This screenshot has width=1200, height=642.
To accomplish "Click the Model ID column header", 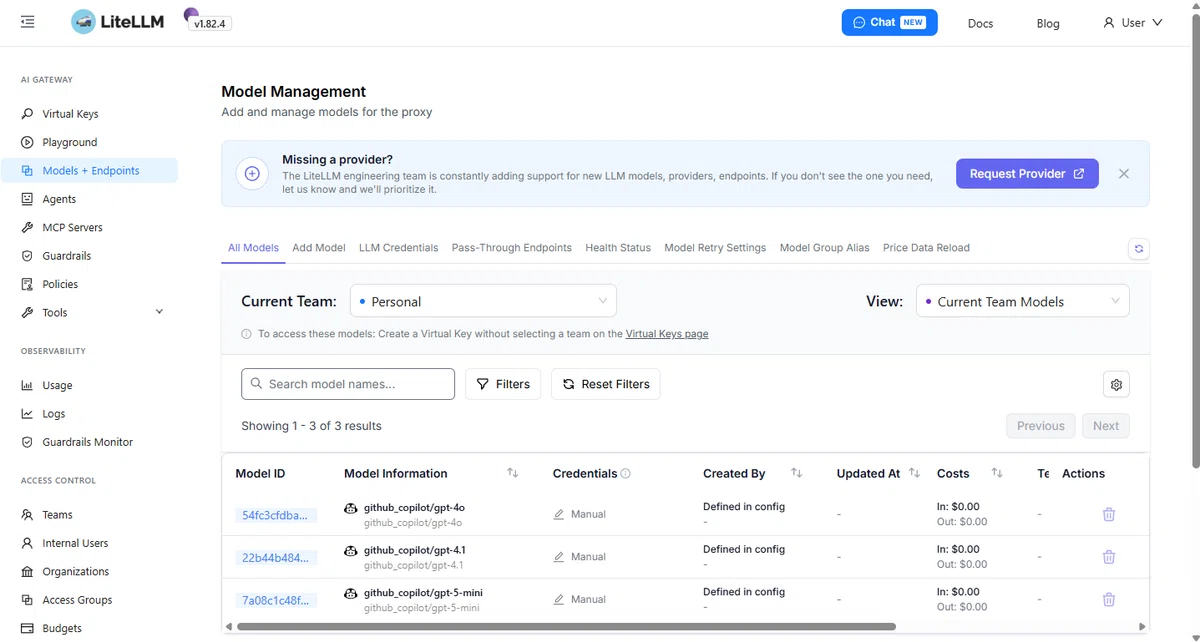I will tap(260, 473).
